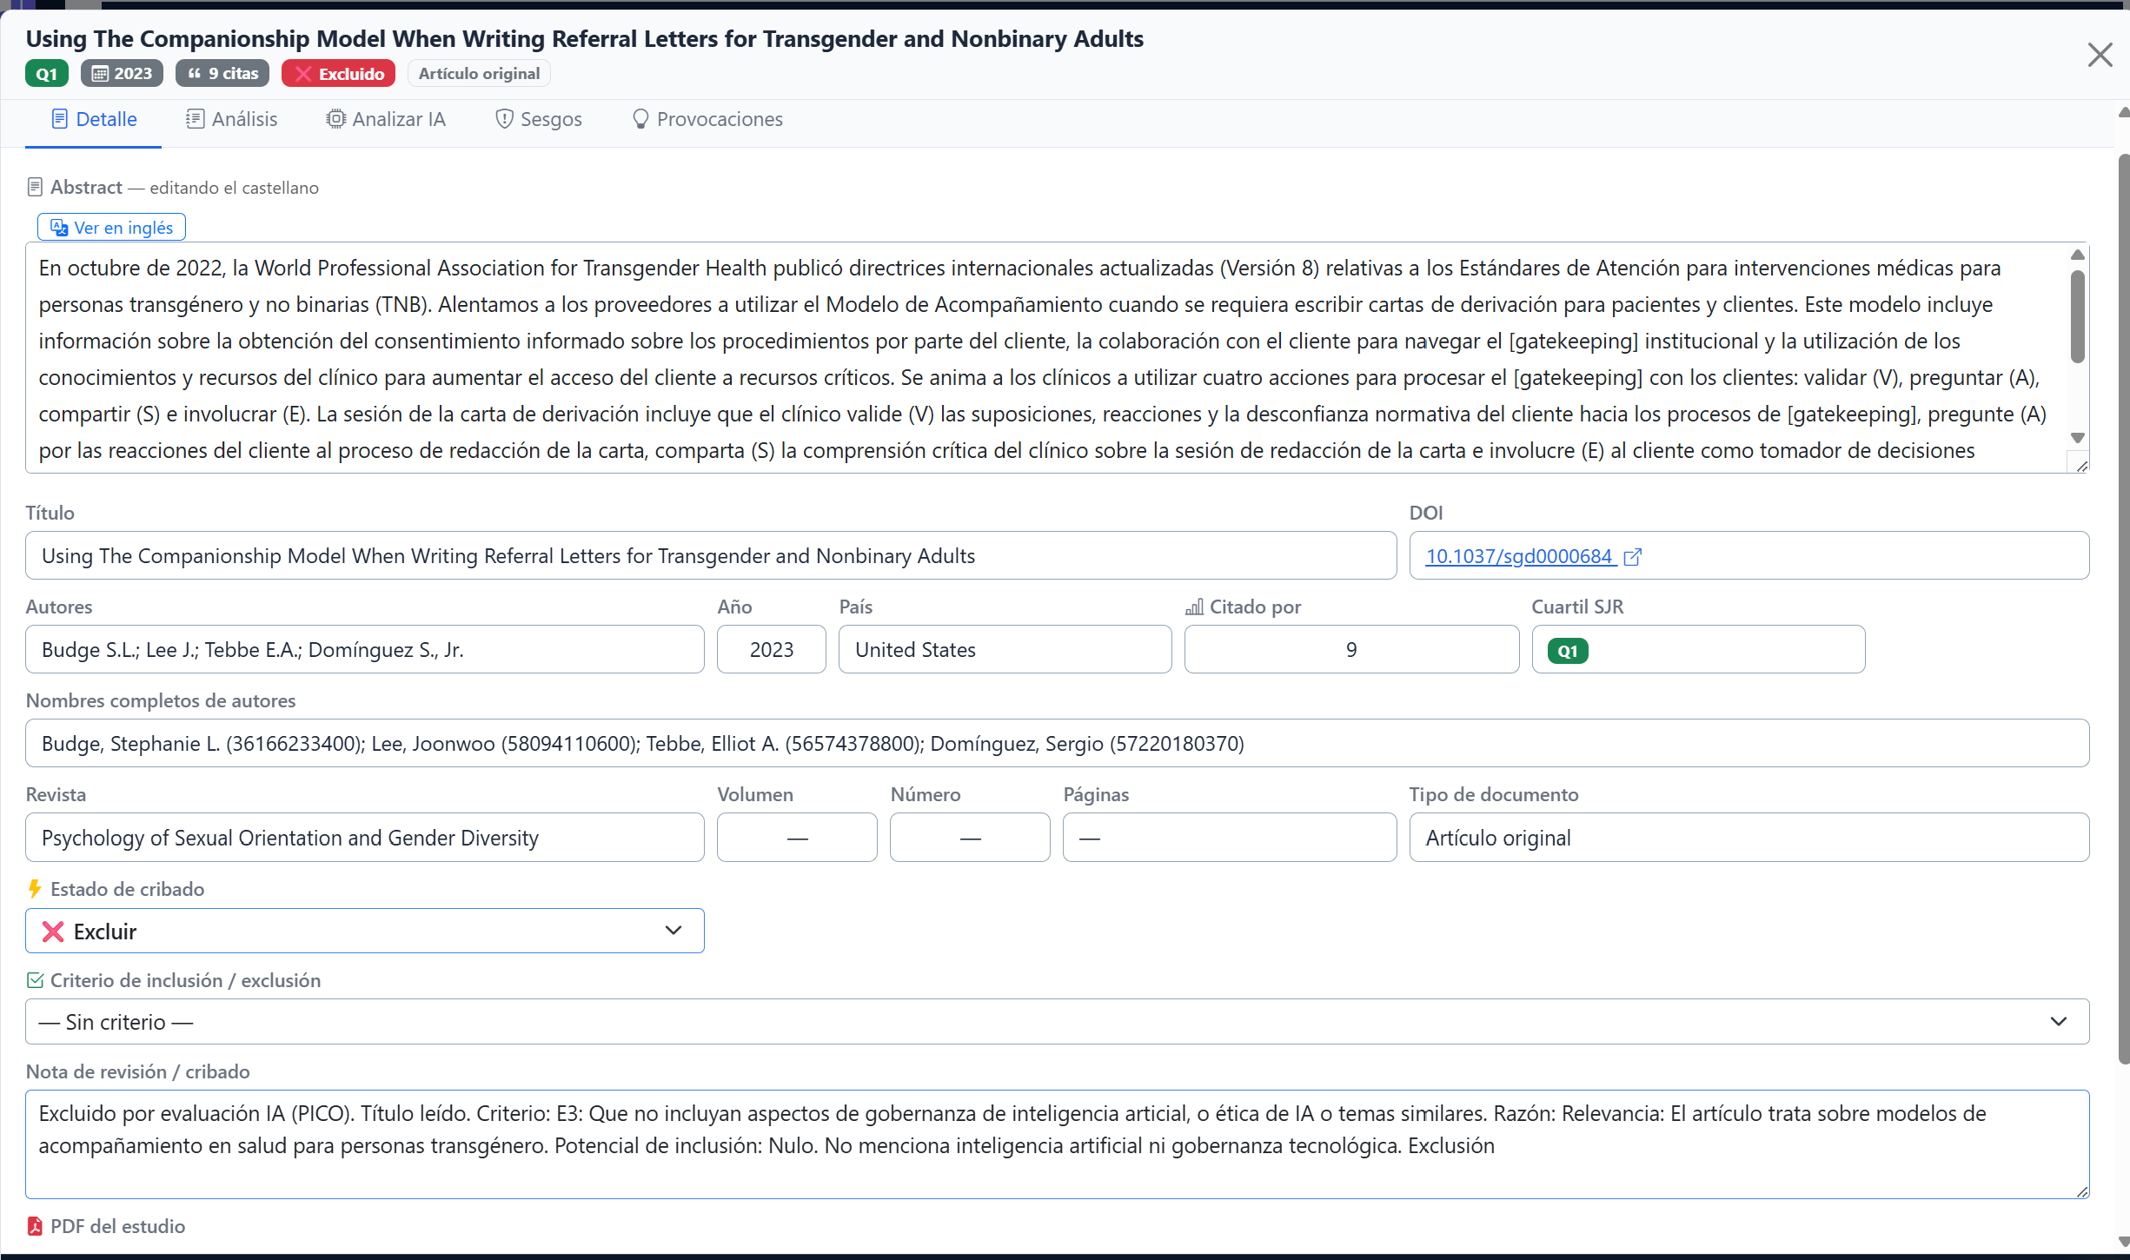Open the Provocaciones tab

tap(707, 119)
